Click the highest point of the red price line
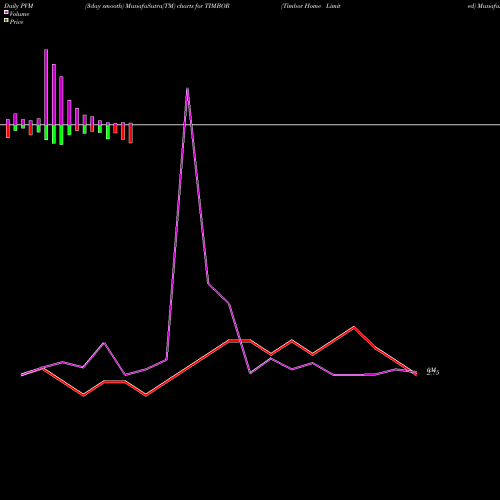The width and height of the screenshot is (500, 500). click(354, 327)
